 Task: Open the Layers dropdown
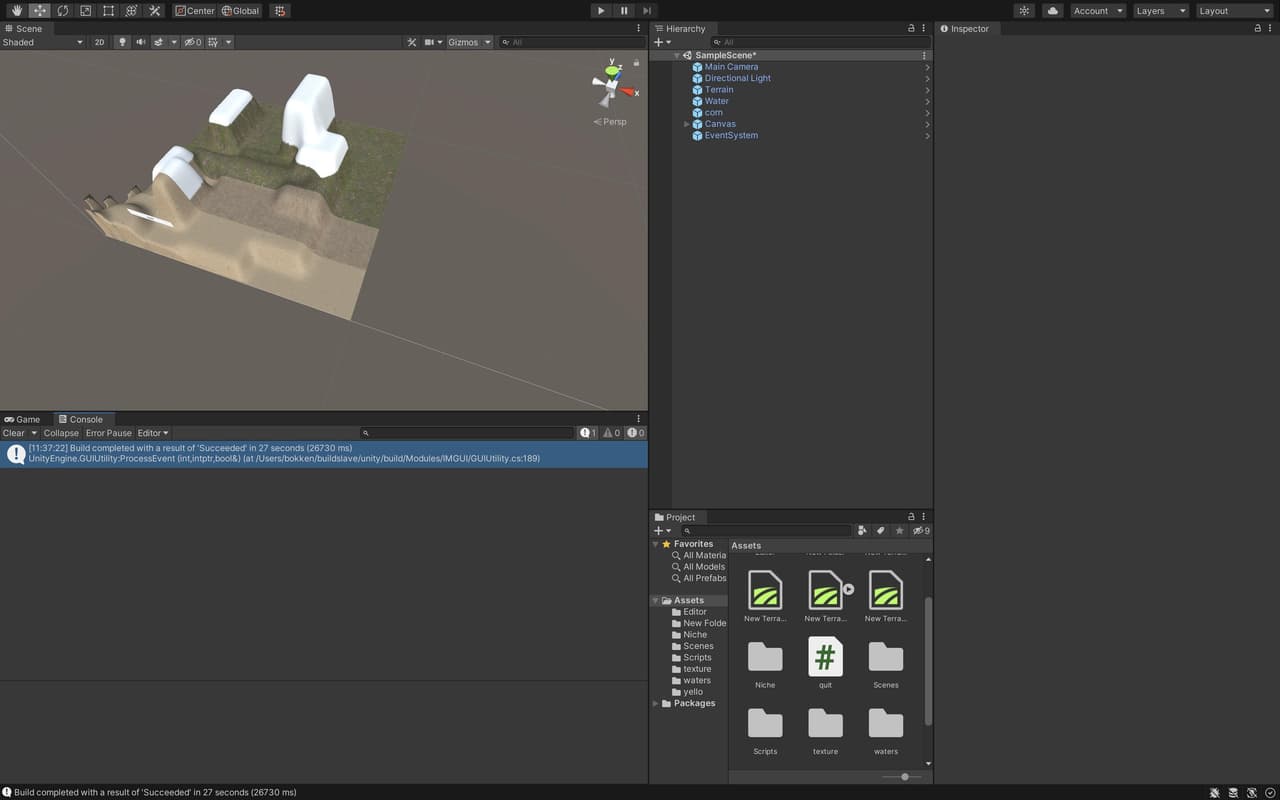tap(1161, 11)
